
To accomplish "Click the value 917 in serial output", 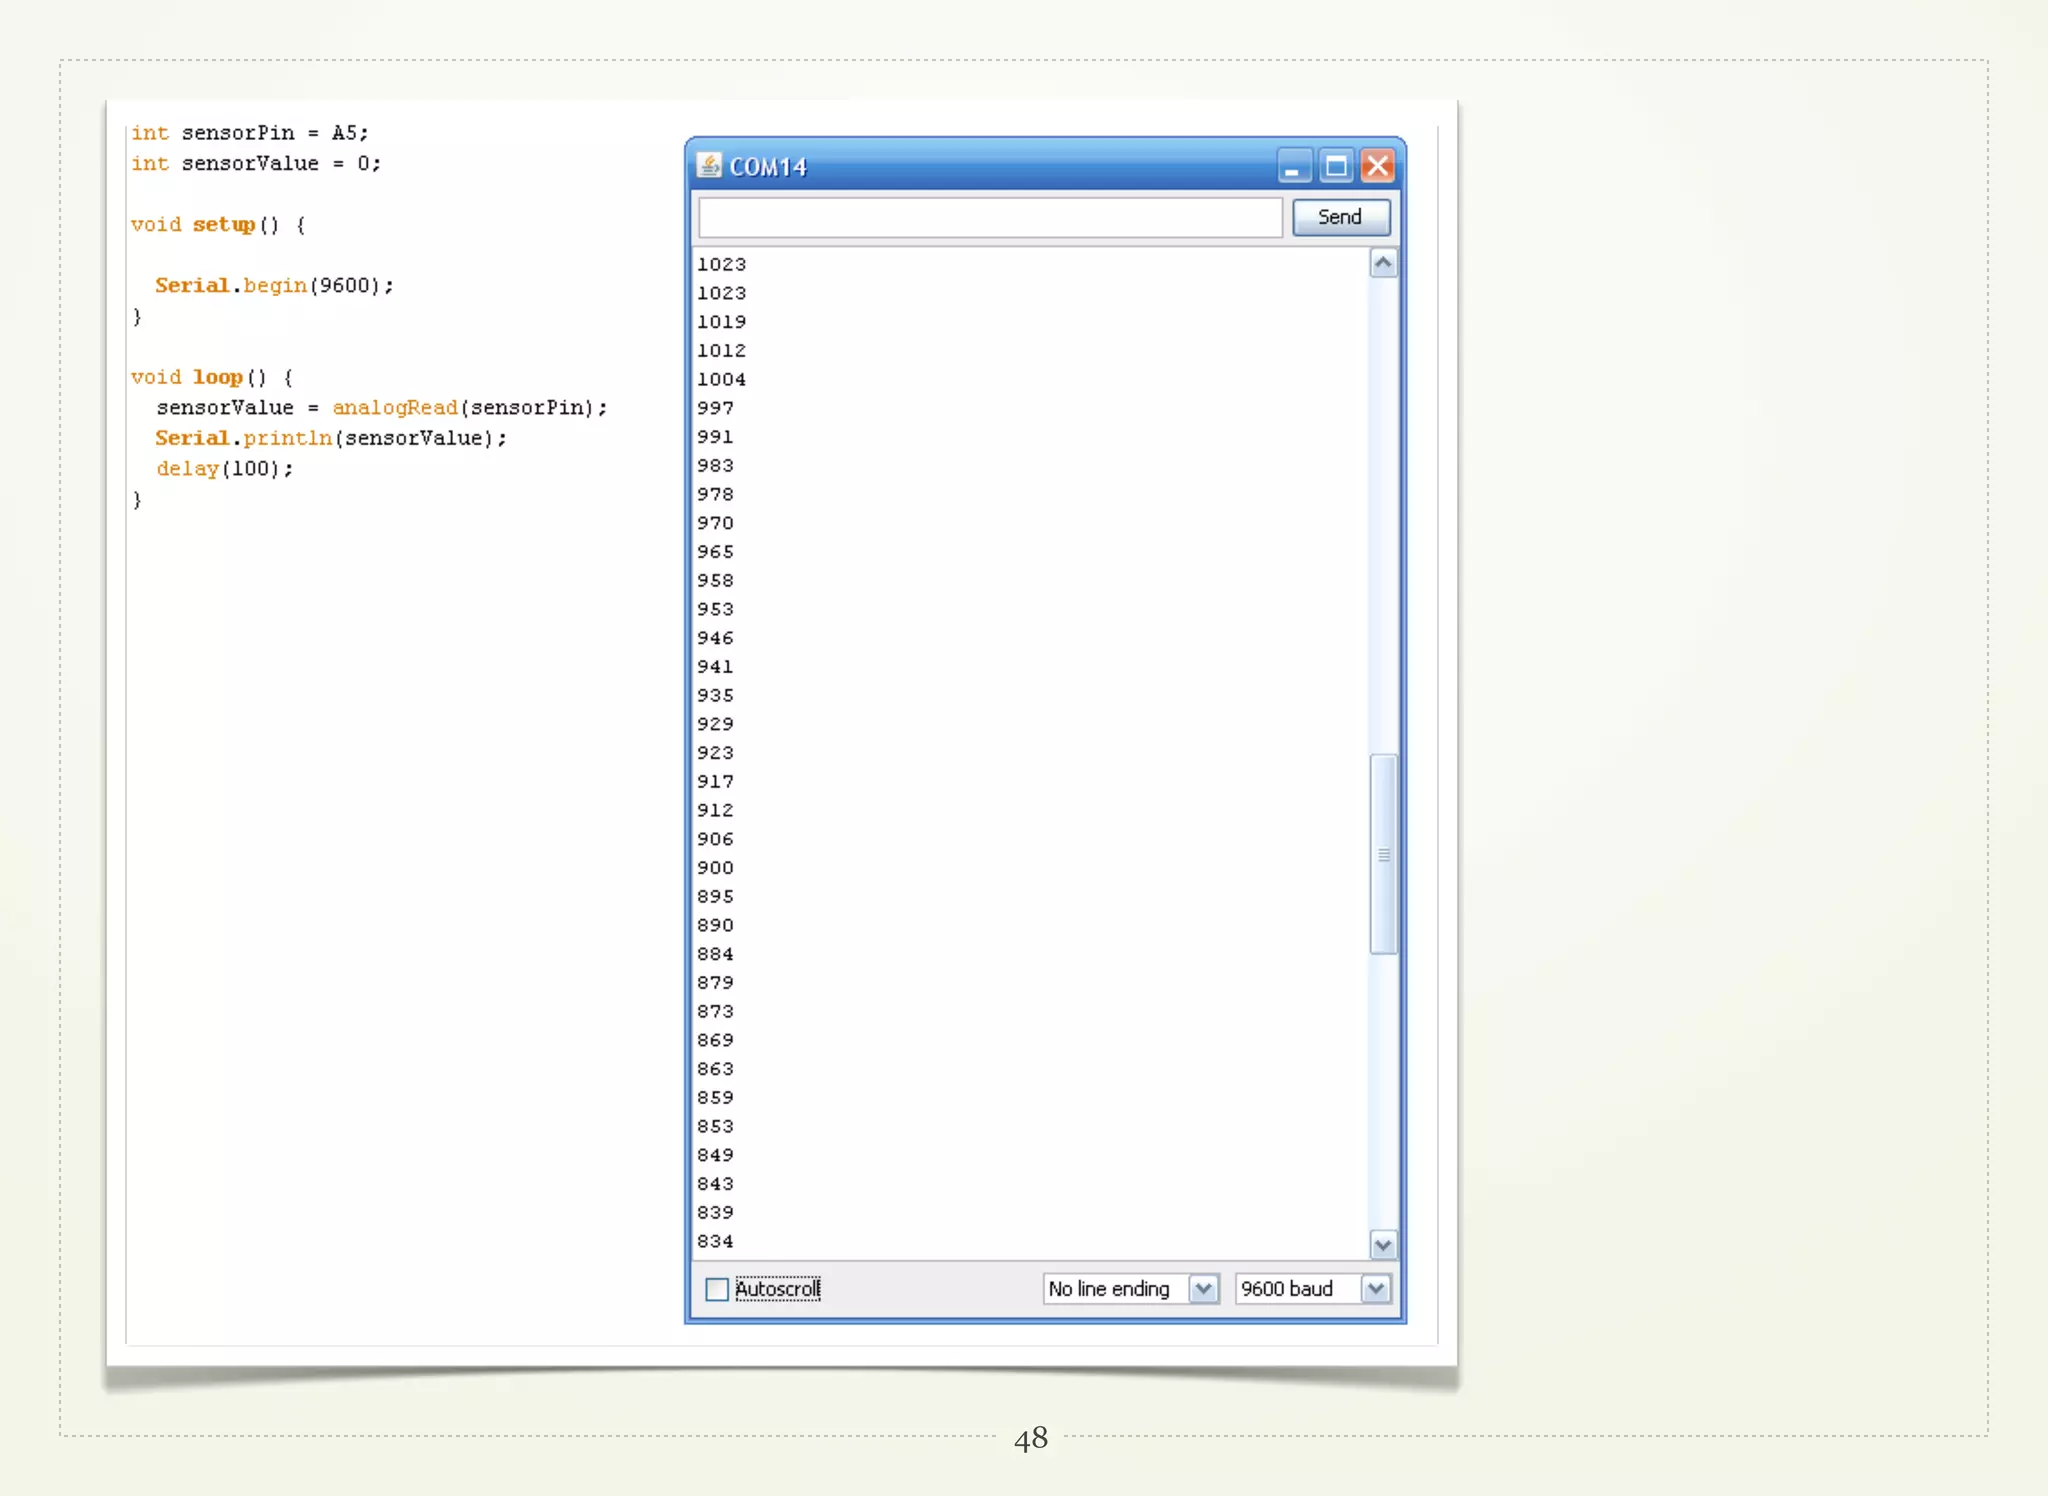I will (716, 782).
